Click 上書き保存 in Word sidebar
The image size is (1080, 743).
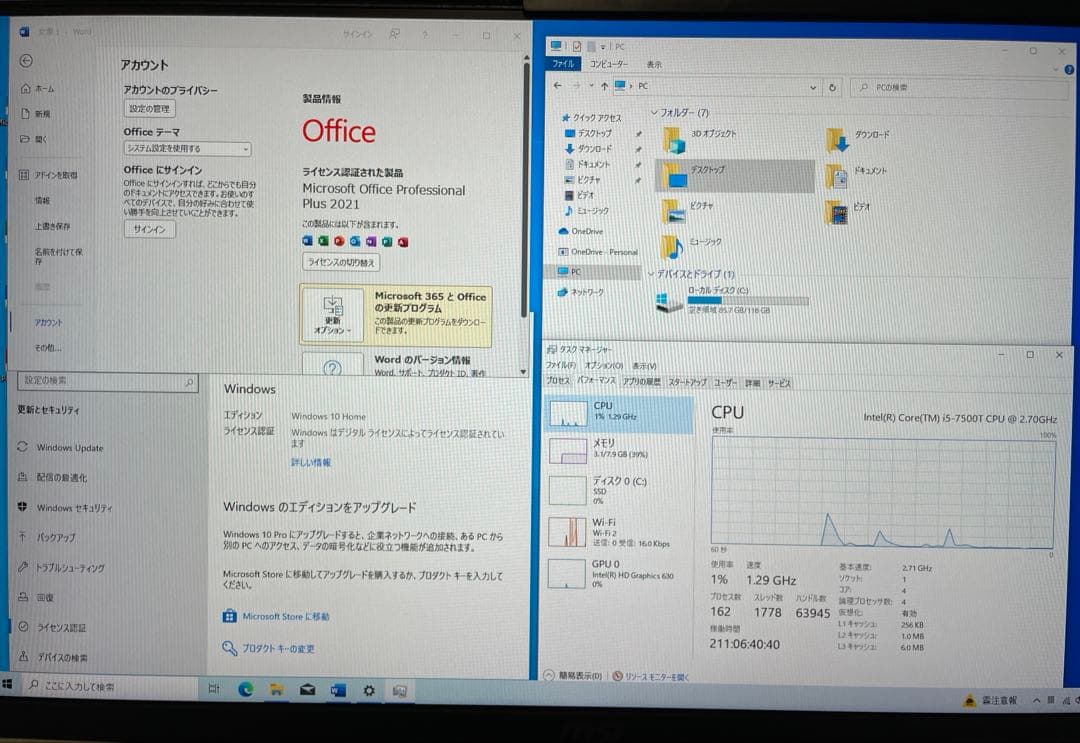(x=52, y=226)
